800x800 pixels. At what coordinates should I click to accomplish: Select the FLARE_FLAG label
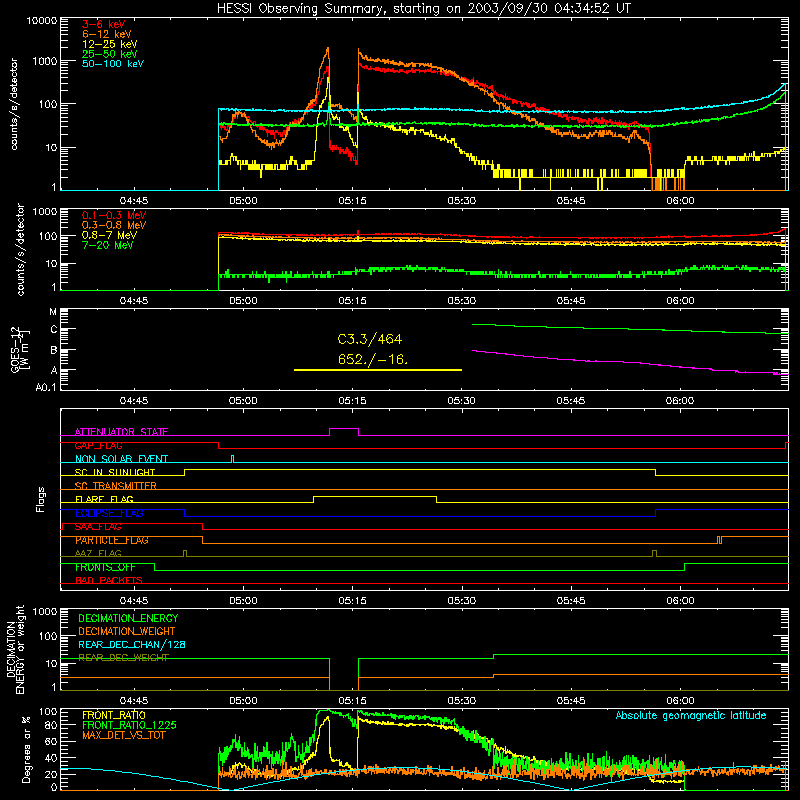[104, 499]
